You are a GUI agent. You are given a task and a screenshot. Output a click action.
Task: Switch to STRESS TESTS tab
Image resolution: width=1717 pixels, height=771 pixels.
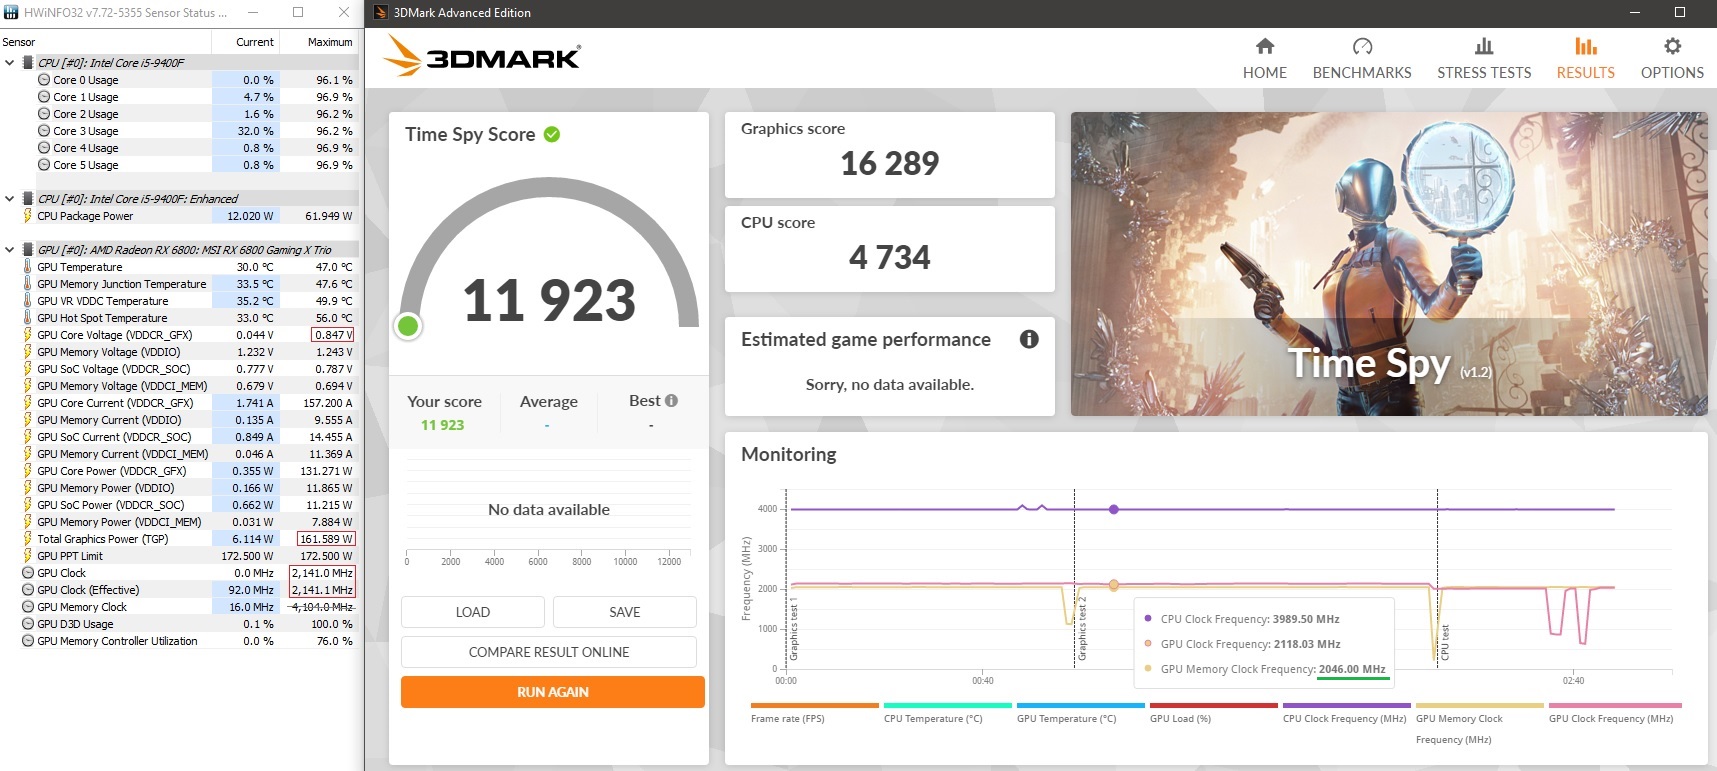[x=1484, y=59]
